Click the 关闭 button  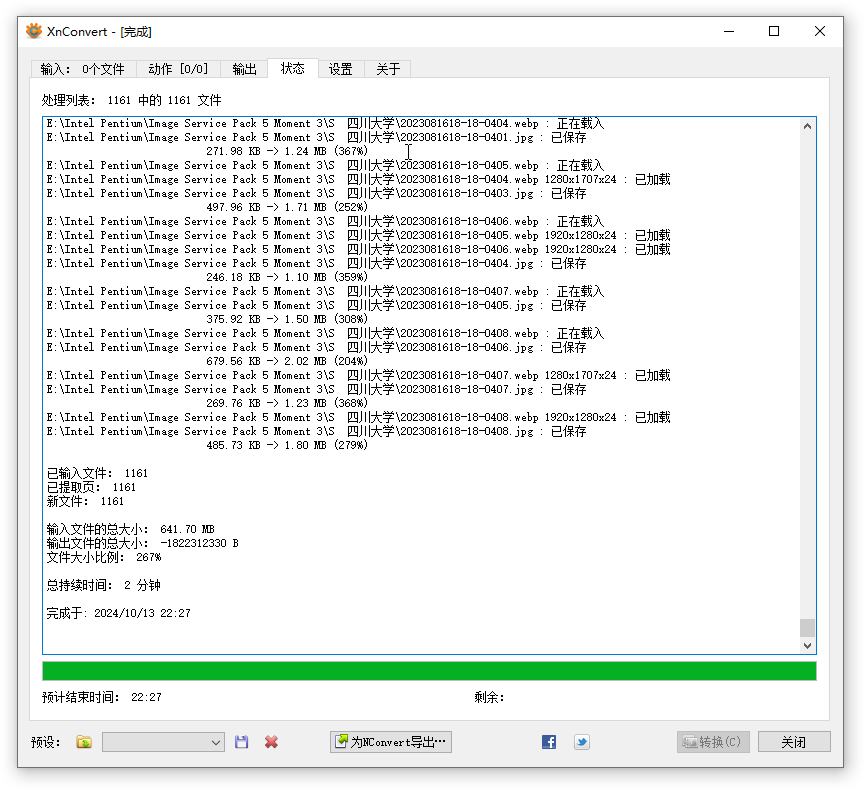[x=794, y=742]
